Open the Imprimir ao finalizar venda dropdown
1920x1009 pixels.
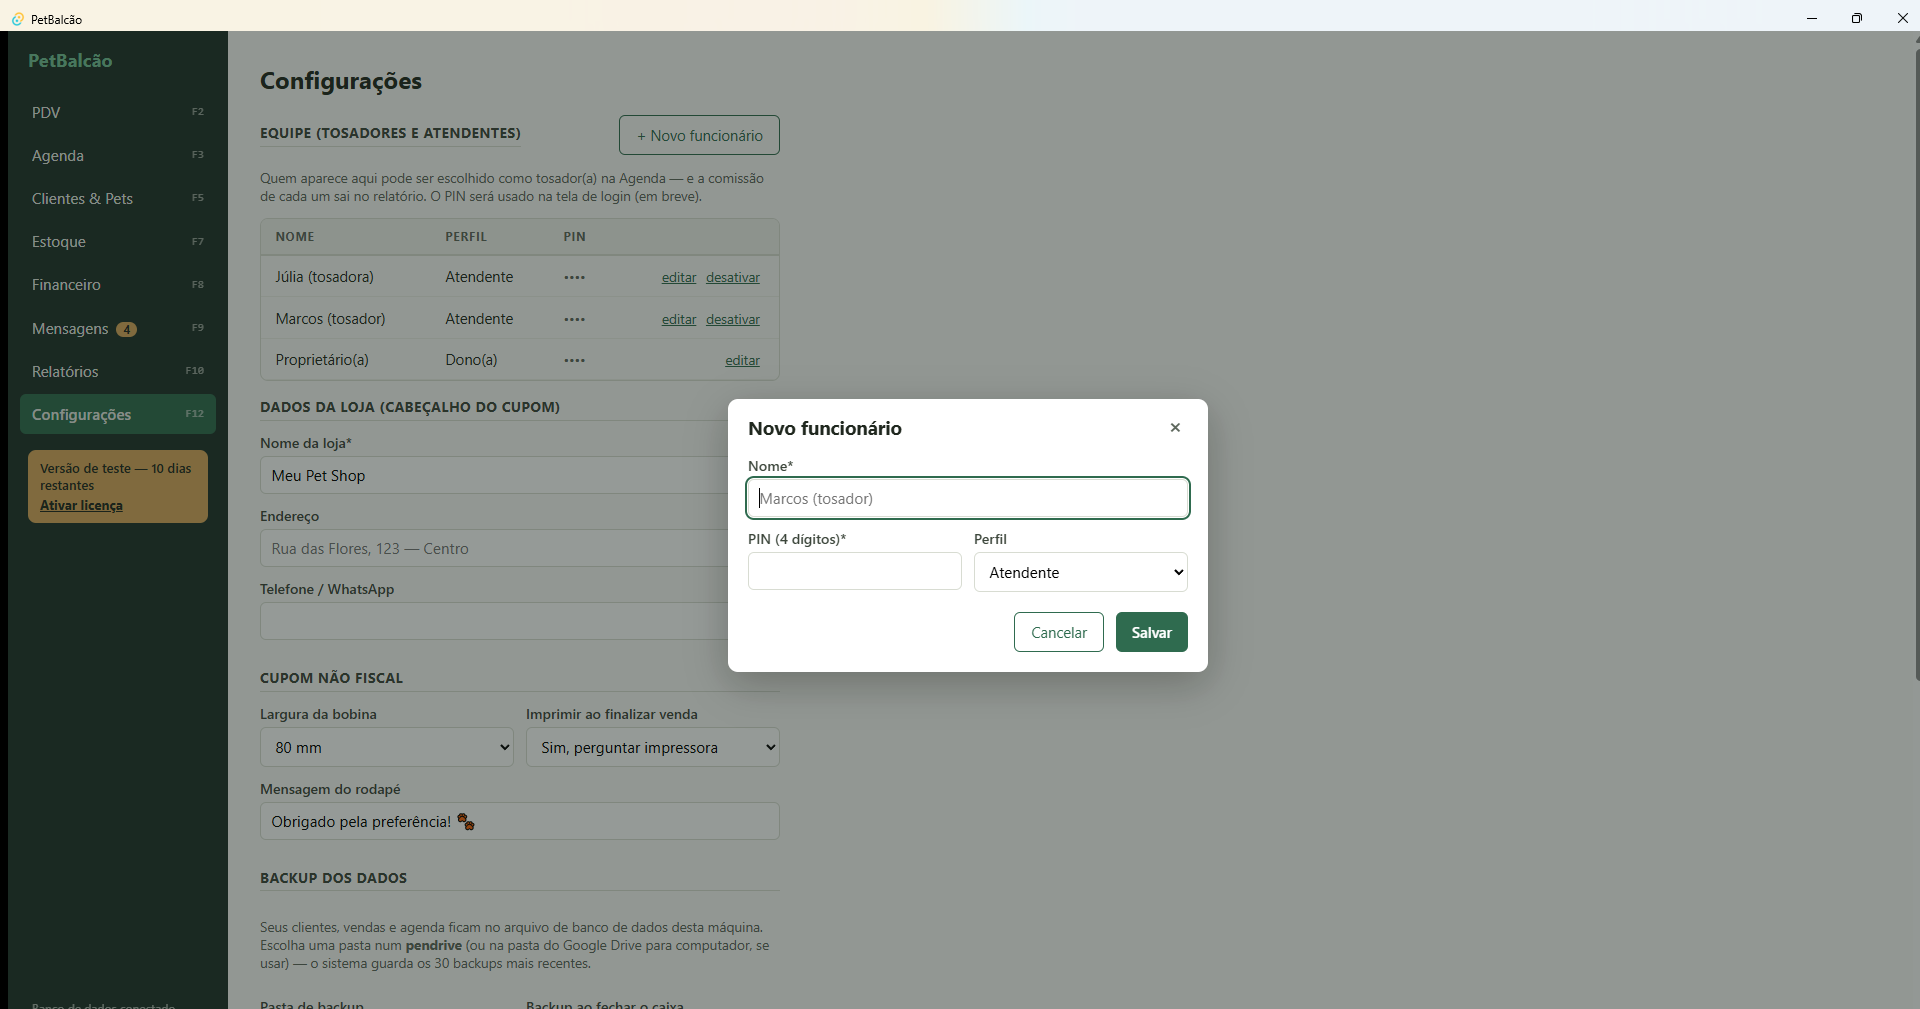tap(653, 747)
